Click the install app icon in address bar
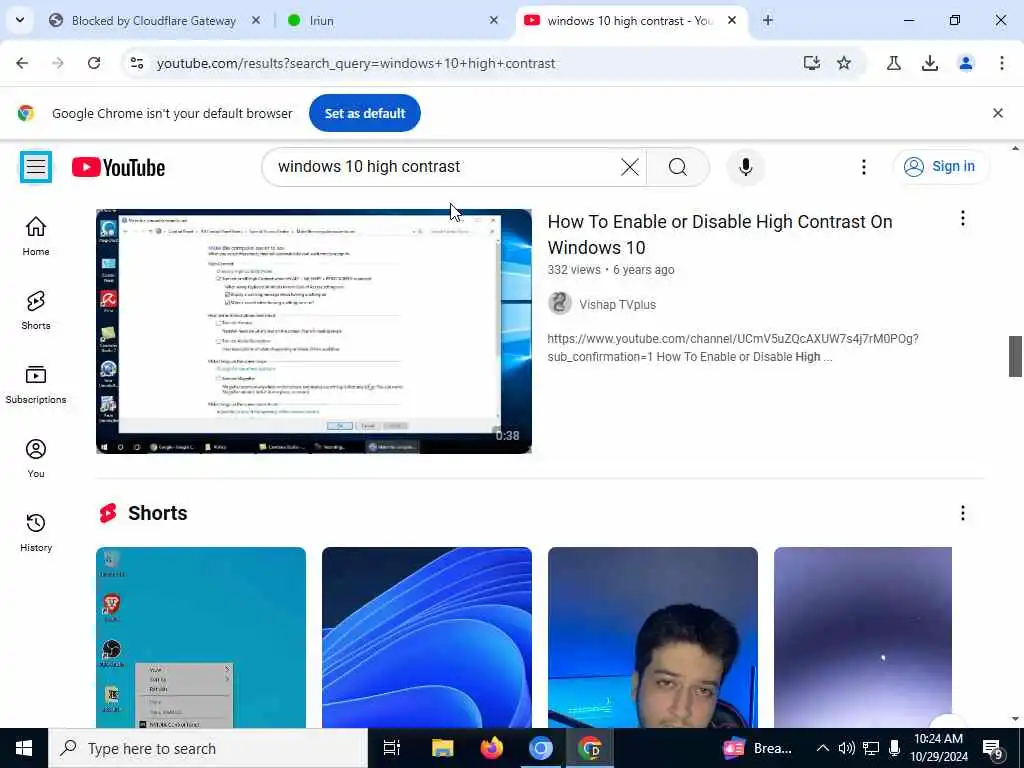 point(811,63)
